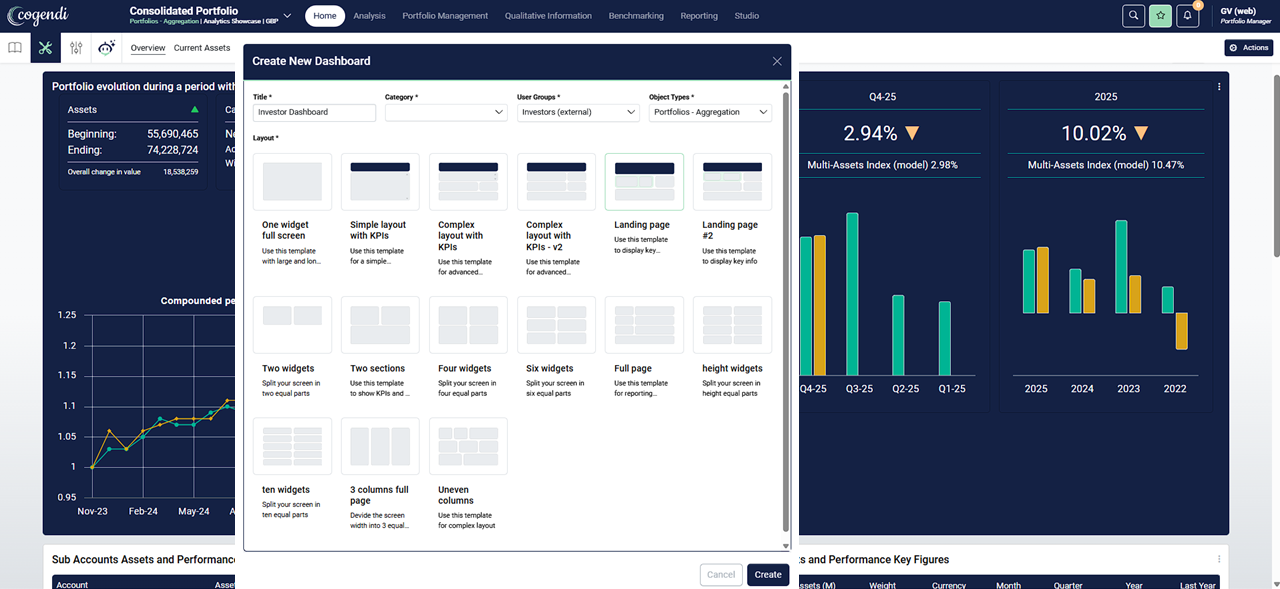Choose the Six widgets layout thumbnail
The image size is (1280, 589).
[x=556, y=324]
